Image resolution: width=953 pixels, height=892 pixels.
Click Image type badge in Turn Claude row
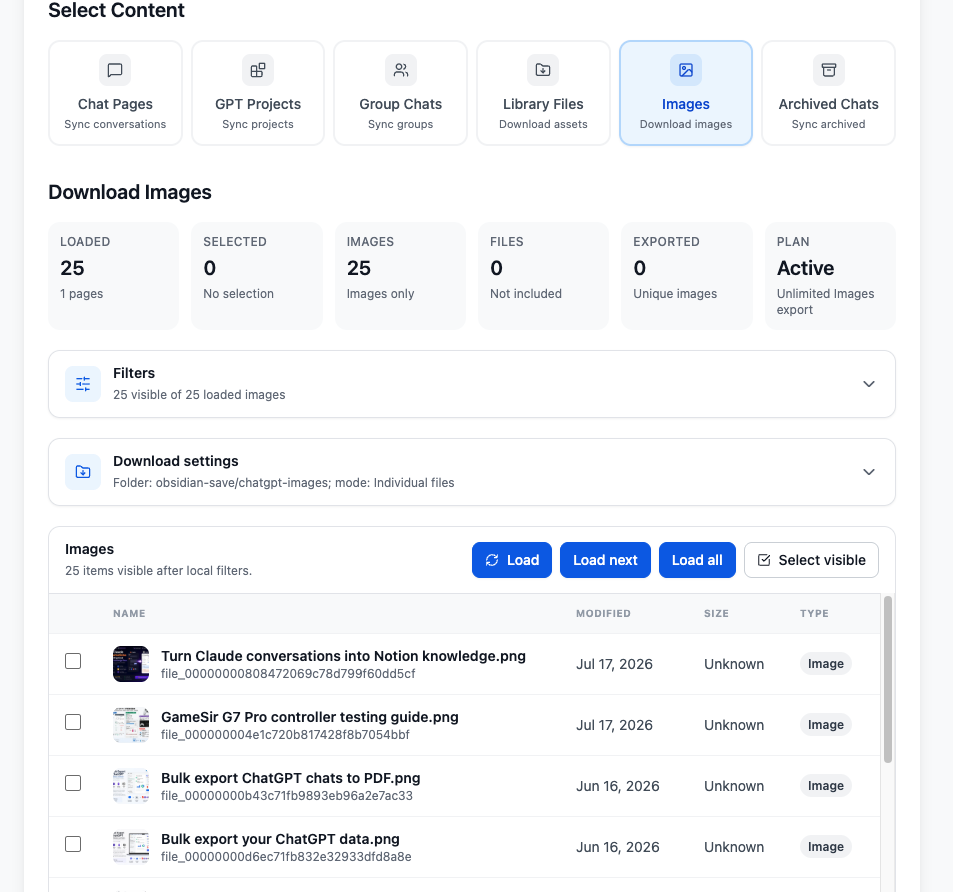825,664
